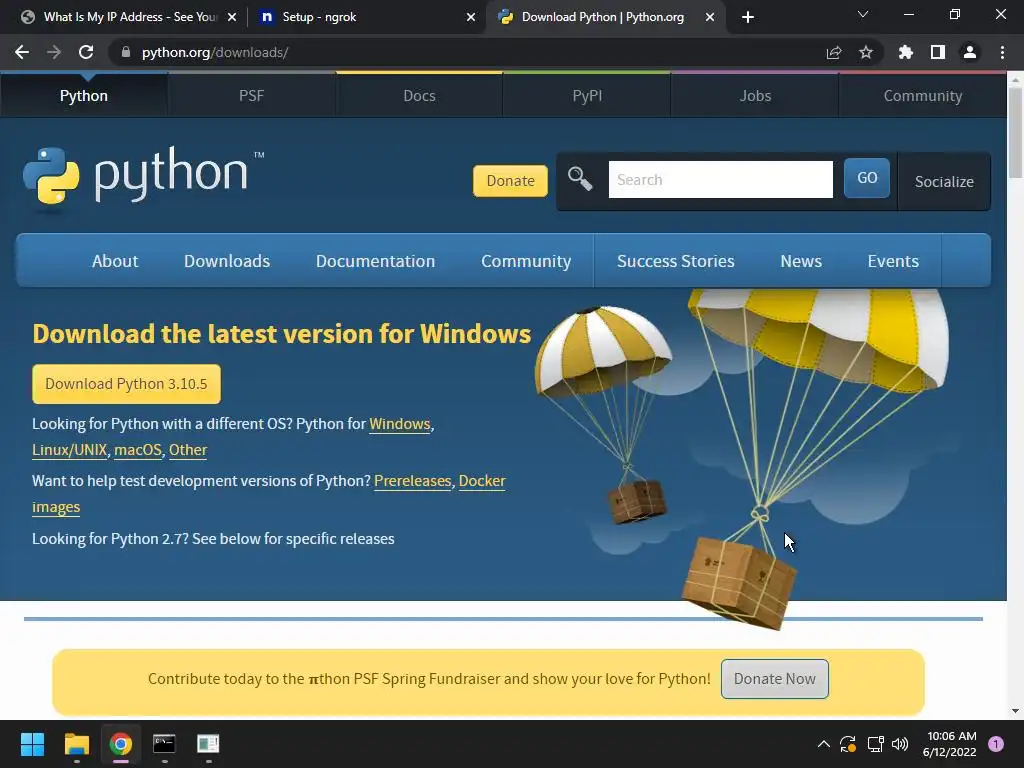Open the Events navigation menu

coord(893,261)
